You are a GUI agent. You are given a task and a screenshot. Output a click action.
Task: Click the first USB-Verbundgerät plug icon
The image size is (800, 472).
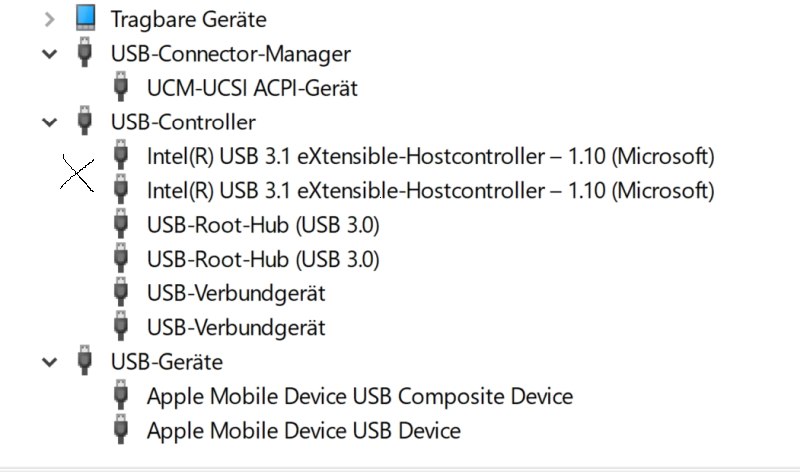[121, 291]
